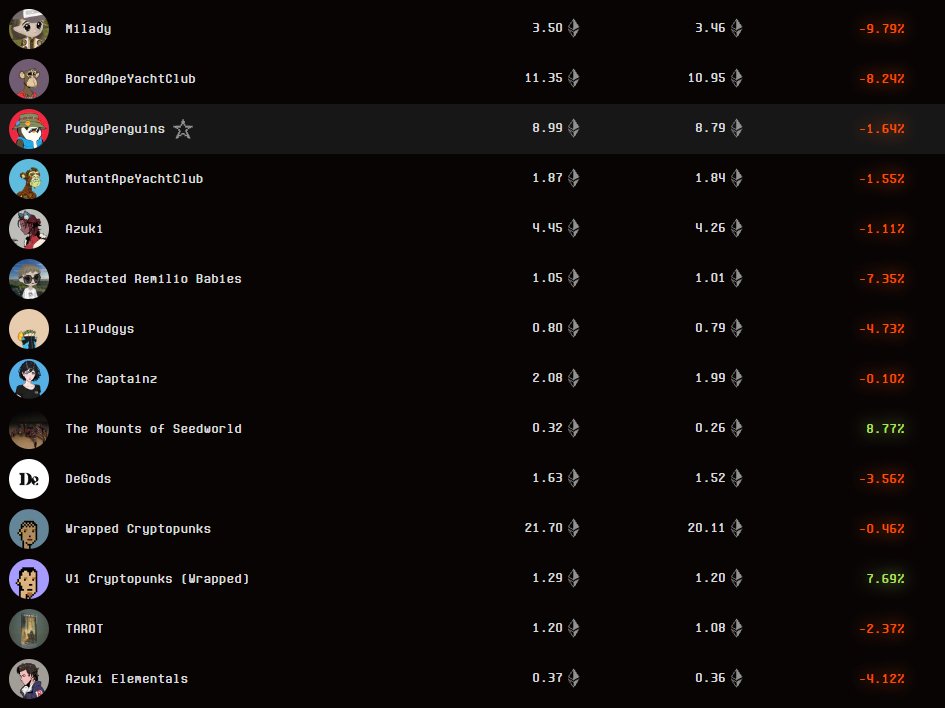945x708 pixels.
Task: Click the V1 Cryptopunks (Wrapped) avatar
Action: 29,578
